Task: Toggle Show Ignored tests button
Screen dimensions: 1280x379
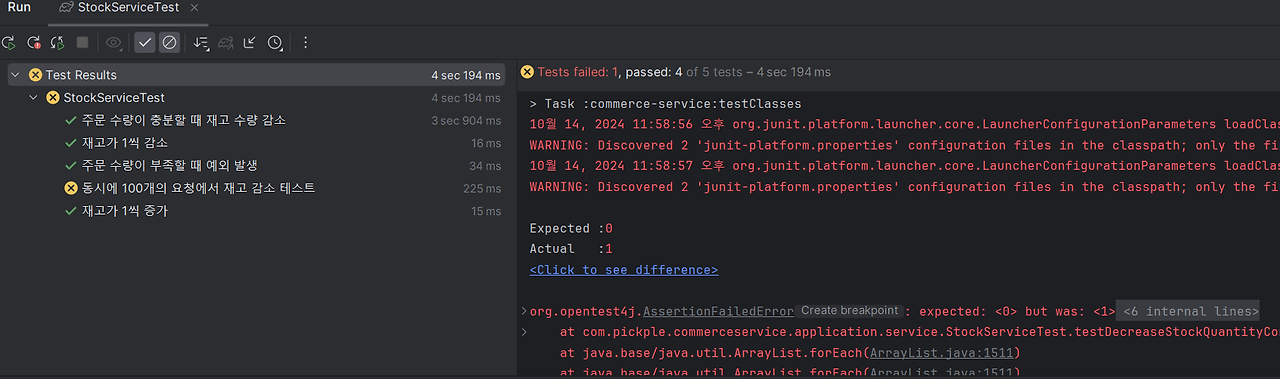Action: (169, 43)
